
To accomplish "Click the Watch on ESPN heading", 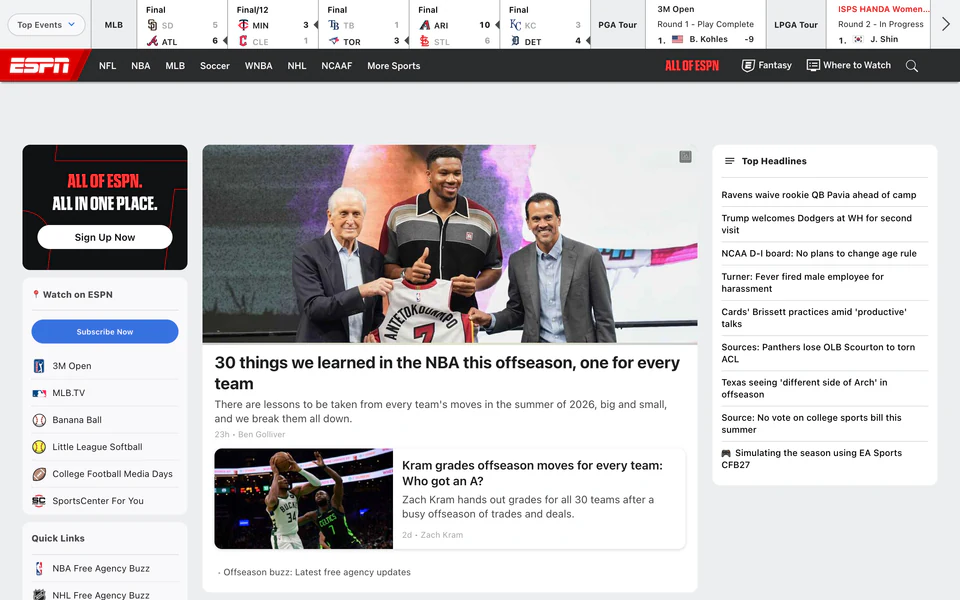I will pos(78,294).
